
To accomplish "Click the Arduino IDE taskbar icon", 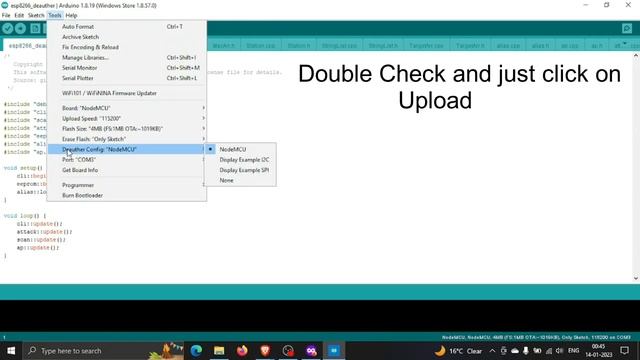I will [x=334, y=351].
